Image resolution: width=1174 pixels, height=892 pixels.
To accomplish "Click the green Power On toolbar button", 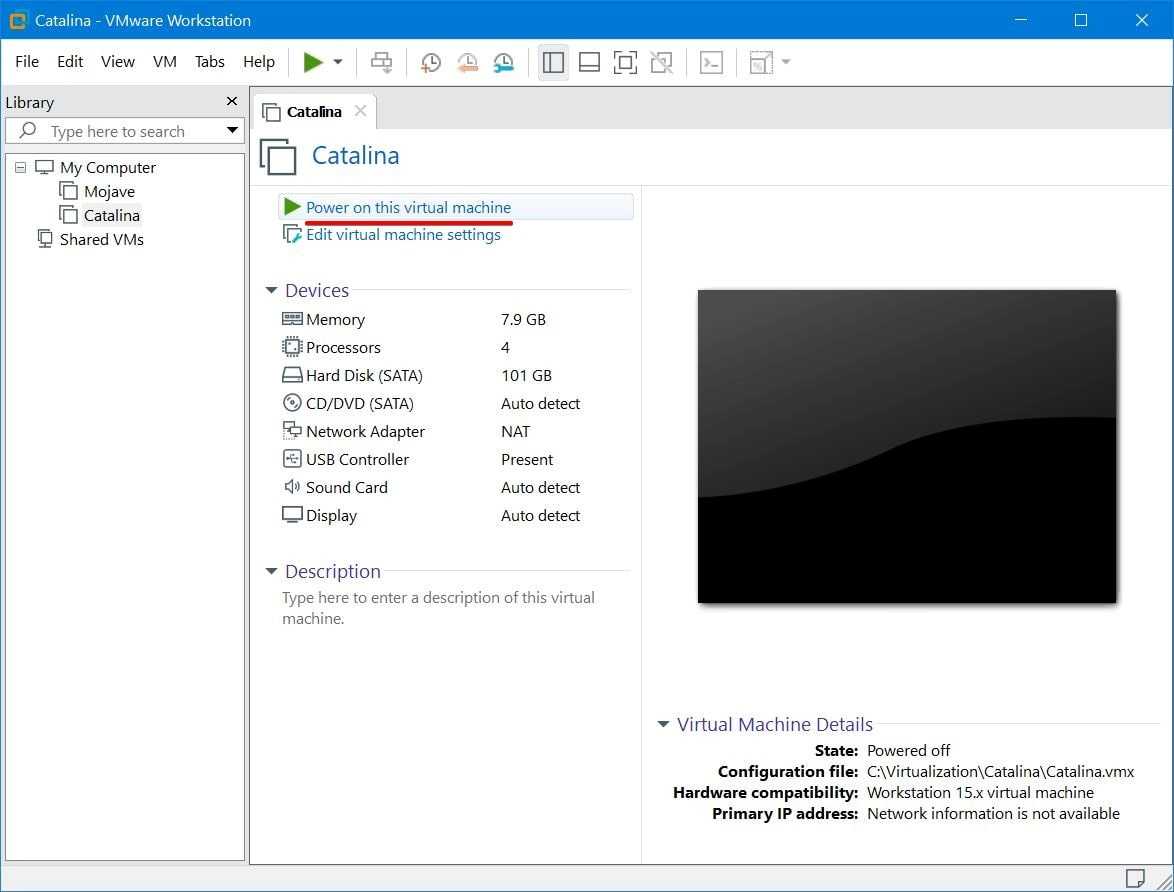I will click(x=313, y=62).
